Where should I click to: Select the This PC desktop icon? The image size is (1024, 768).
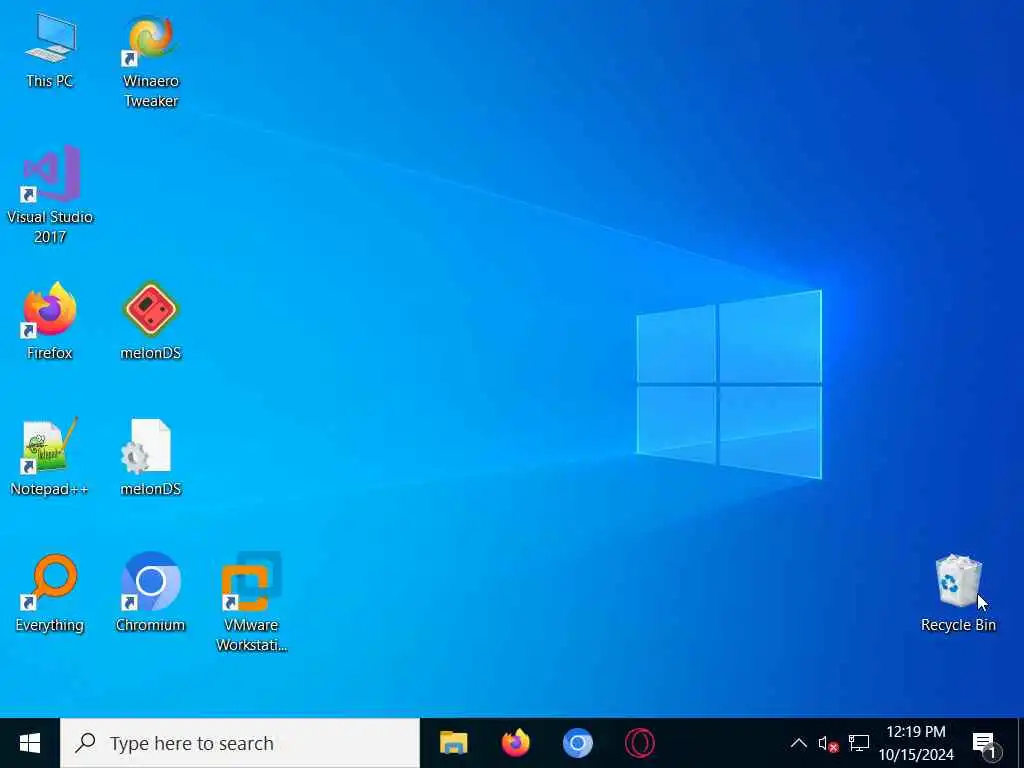tap(50, 51)
